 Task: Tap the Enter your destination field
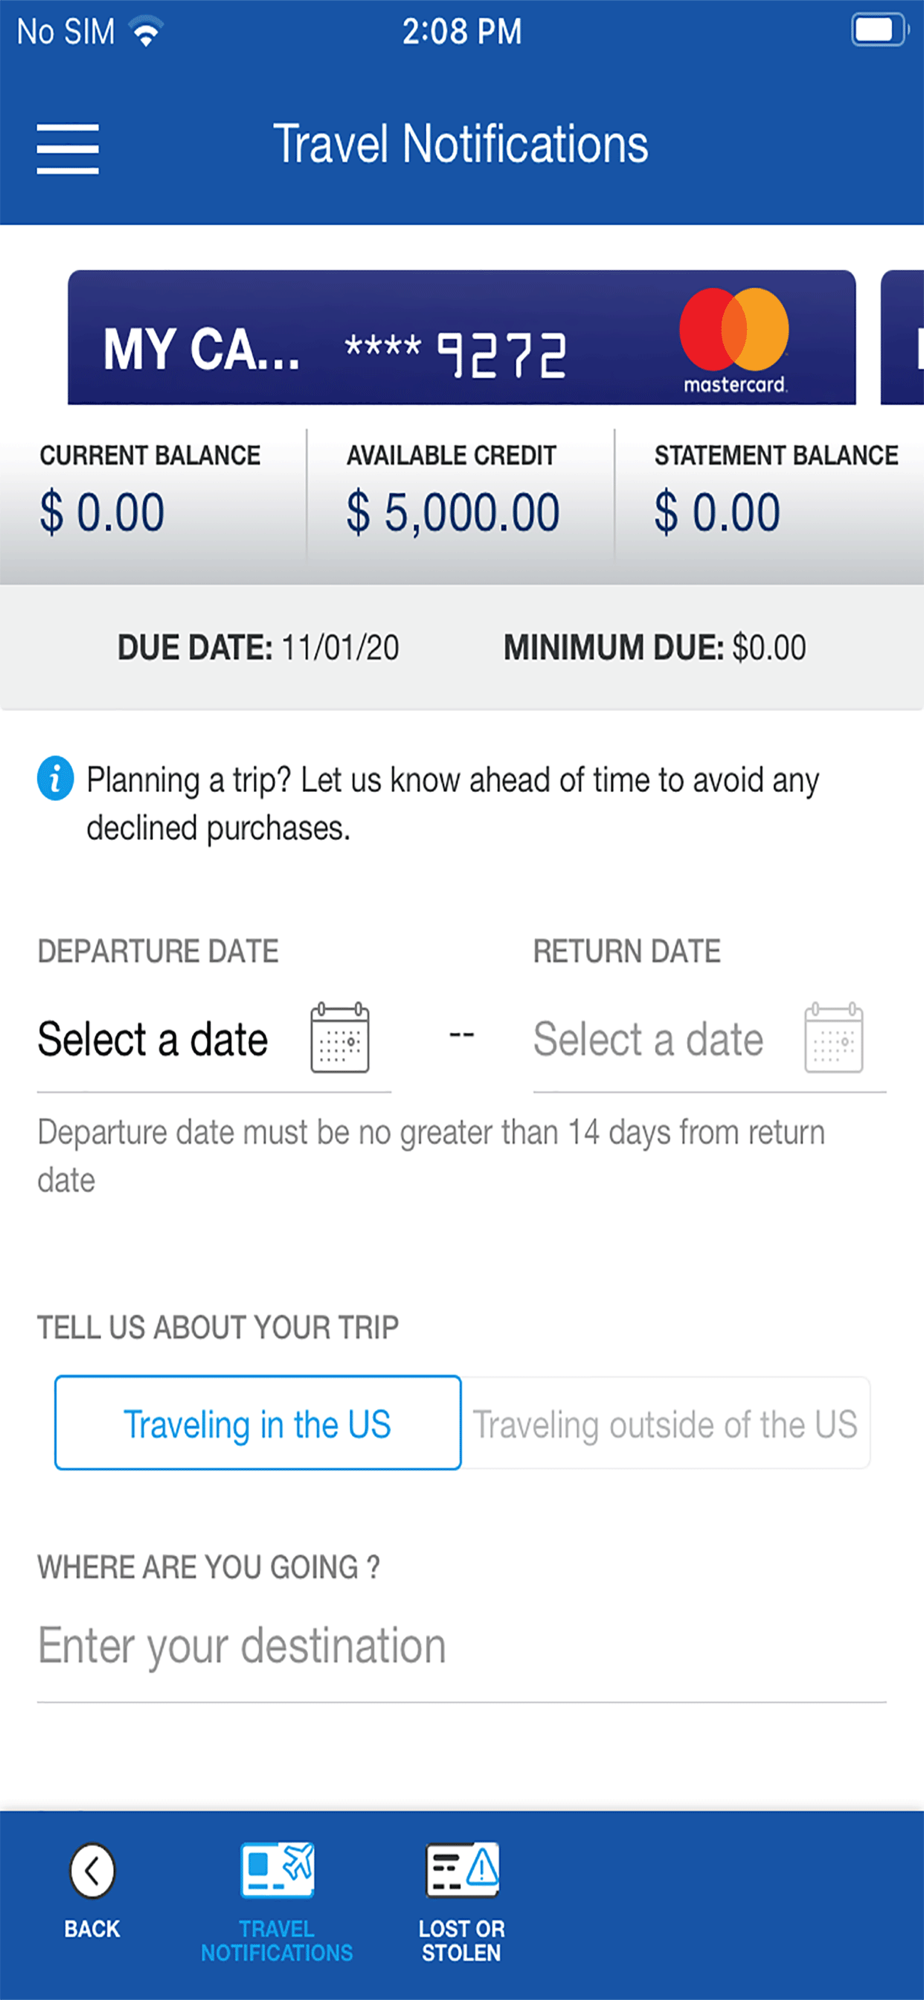click(x=462, y=1647)
